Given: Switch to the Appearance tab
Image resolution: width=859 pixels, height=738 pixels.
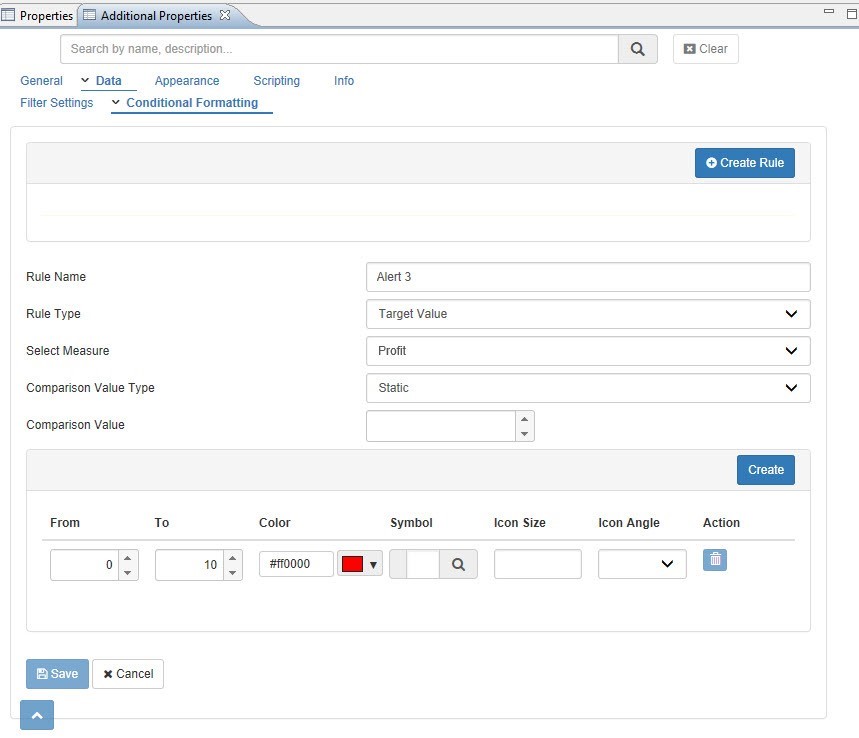Looking at the screenshot, I should (x=187, y=81).
